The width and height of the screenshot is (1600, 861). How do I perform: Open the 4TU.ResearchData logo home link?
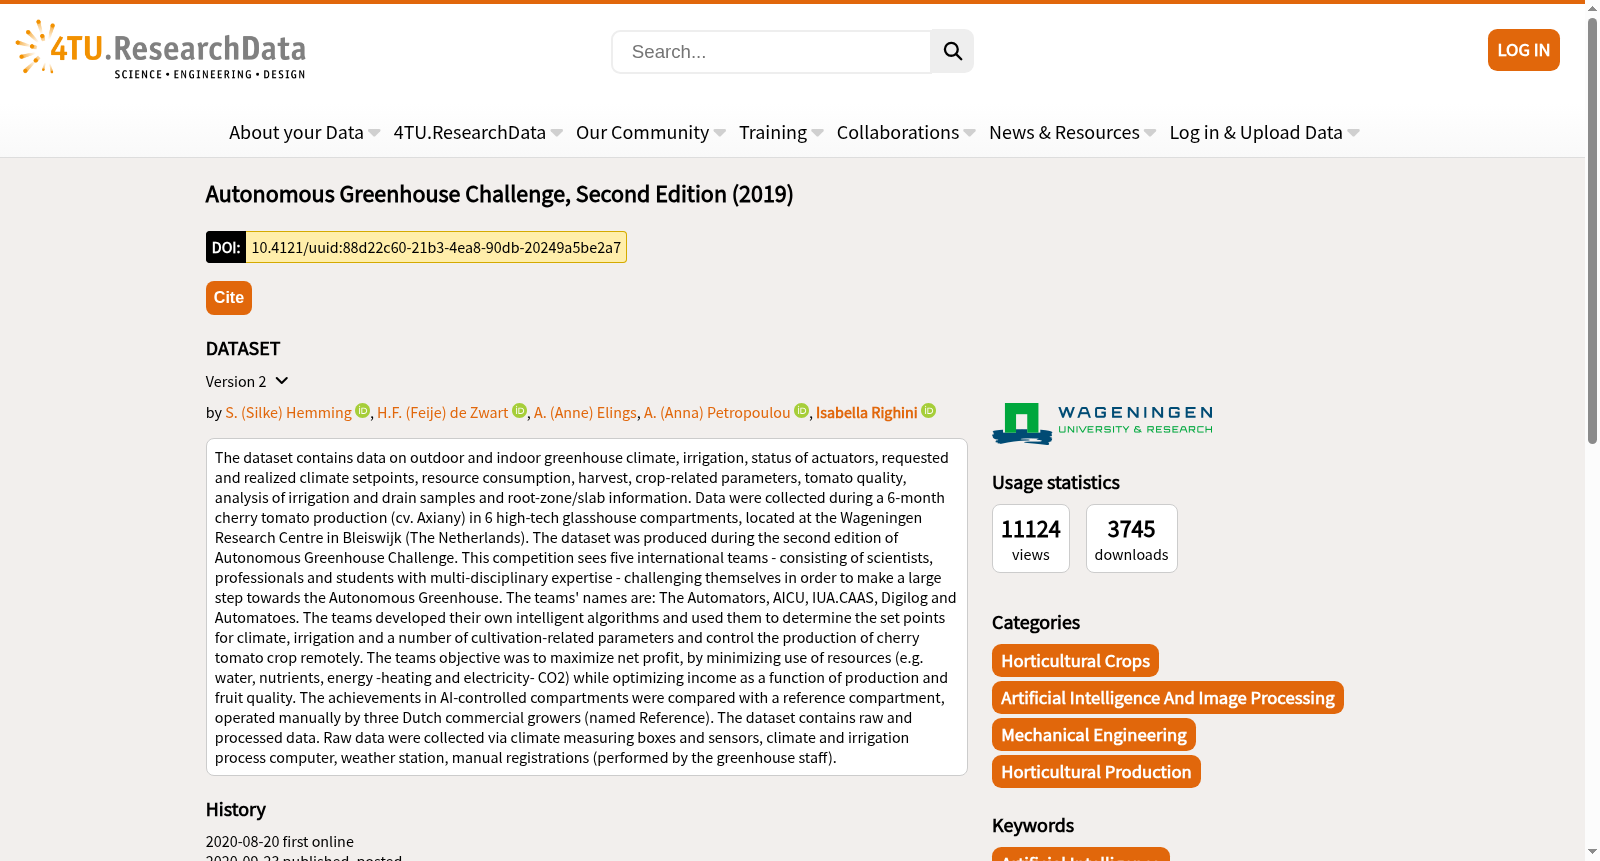(x=161, y=50)
